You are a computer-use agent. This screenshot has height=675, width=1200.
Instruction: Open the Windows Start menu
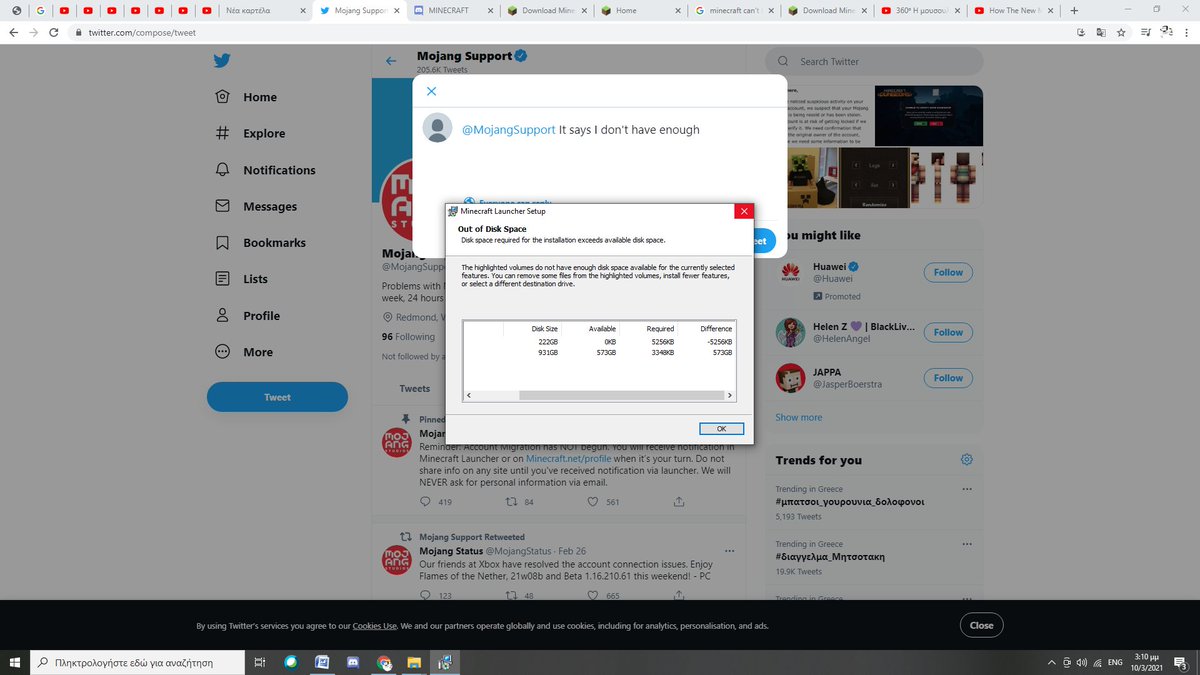point(14,662)
